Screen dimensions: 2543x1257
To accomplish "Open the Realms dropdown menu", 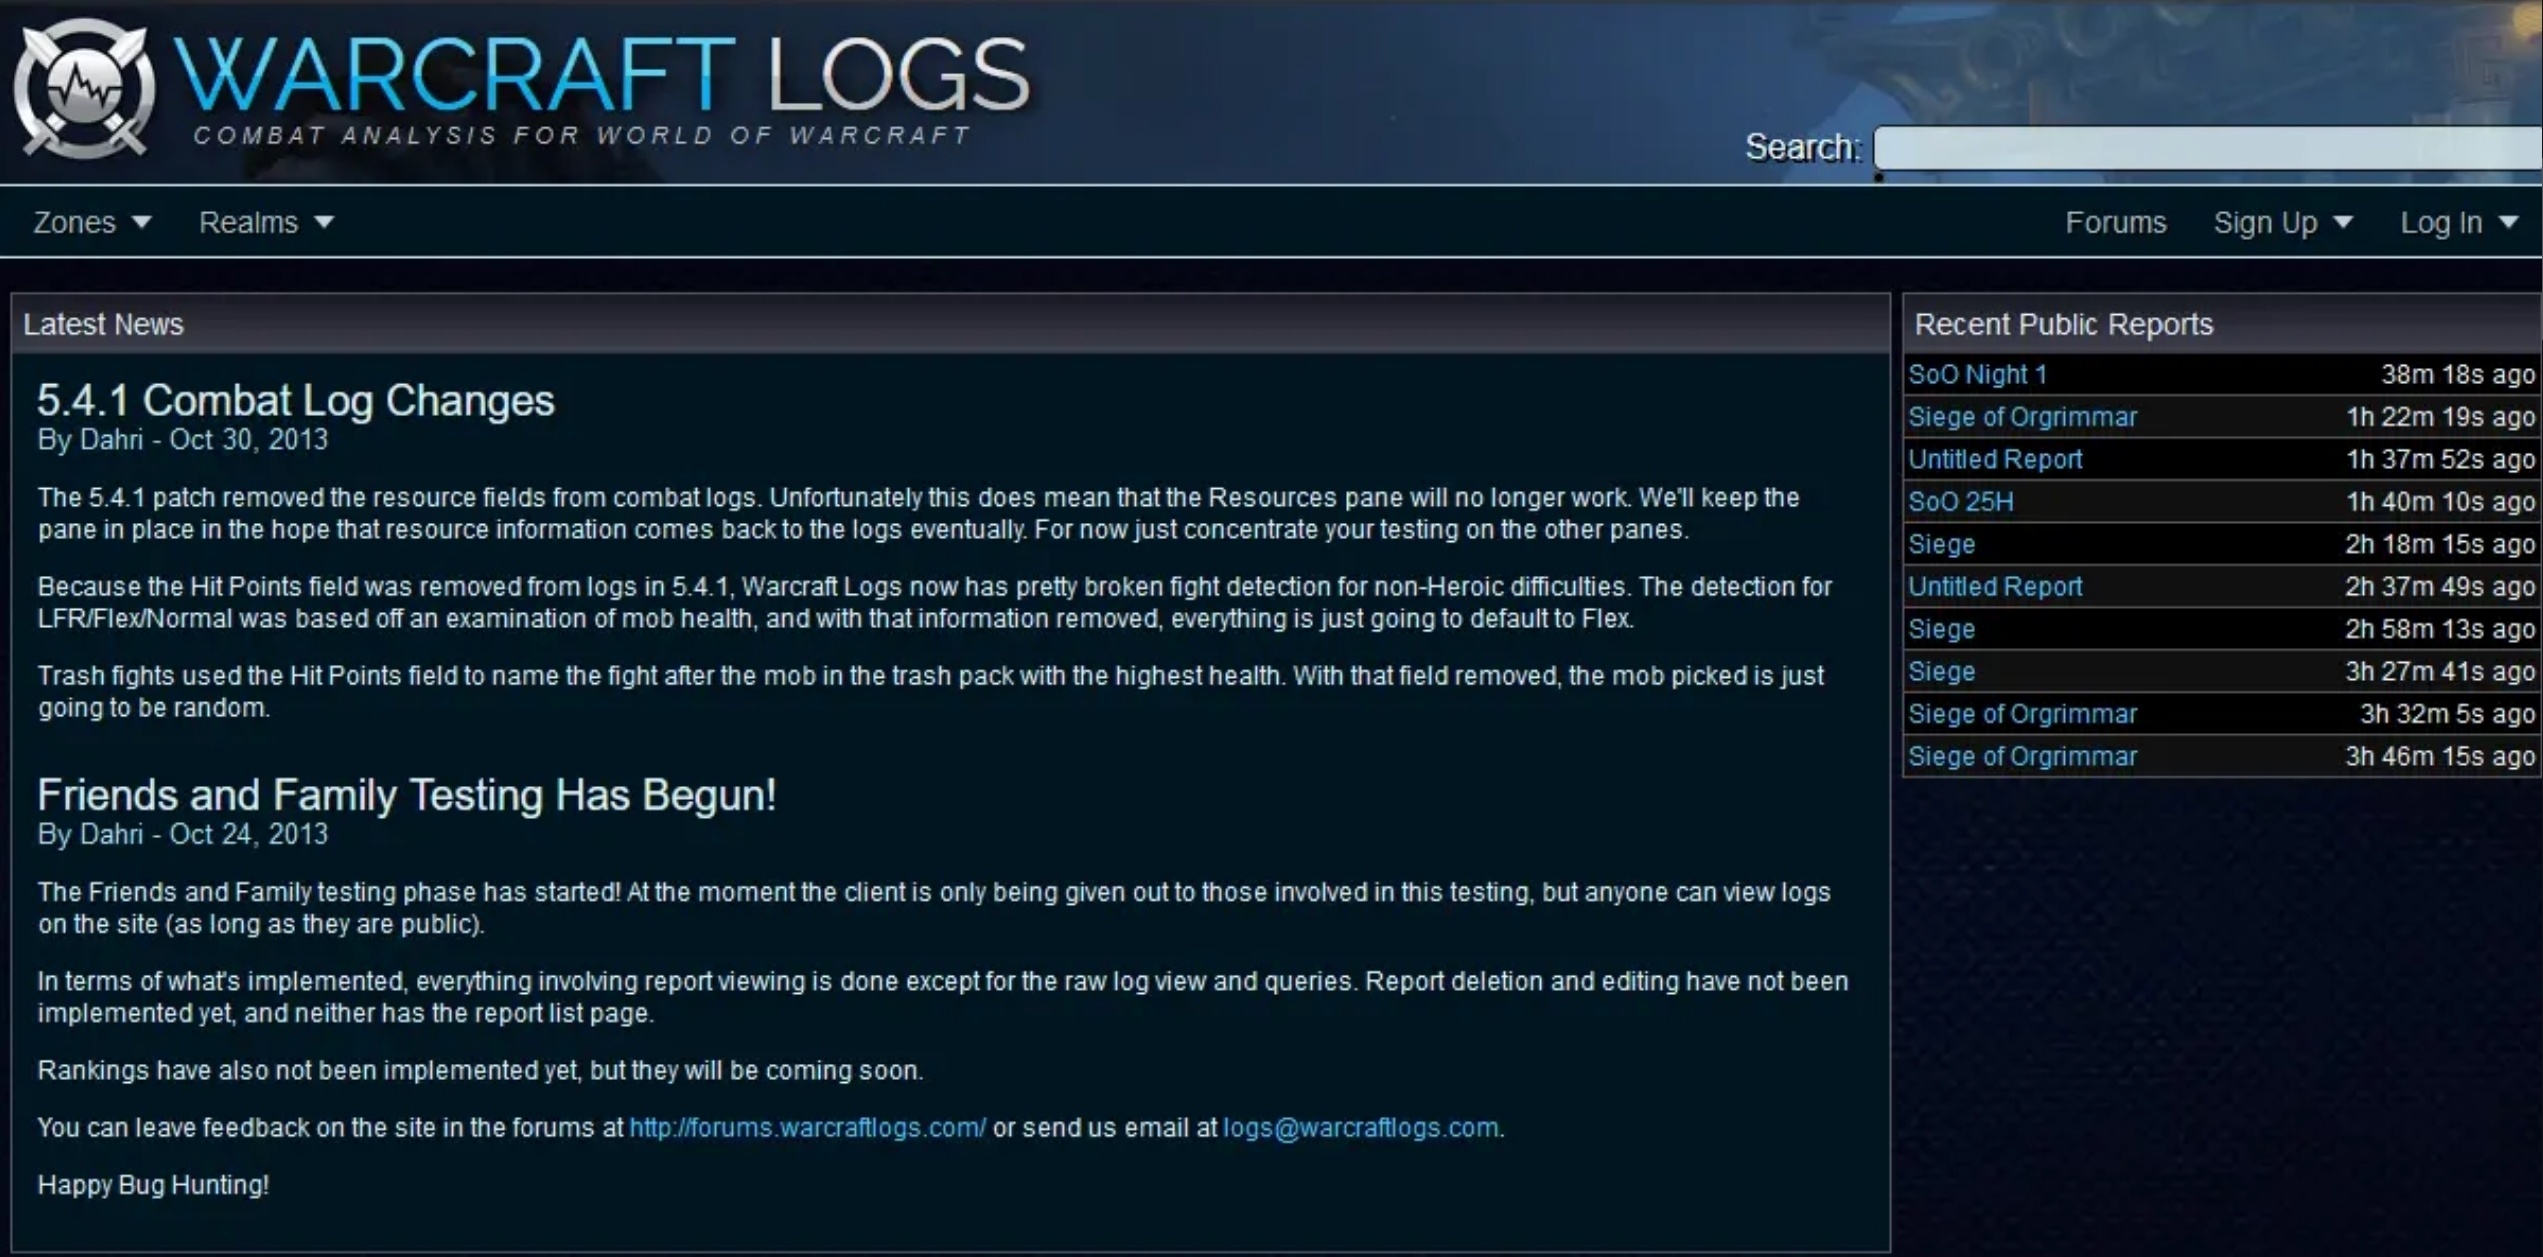I will (x=264, y=224).
